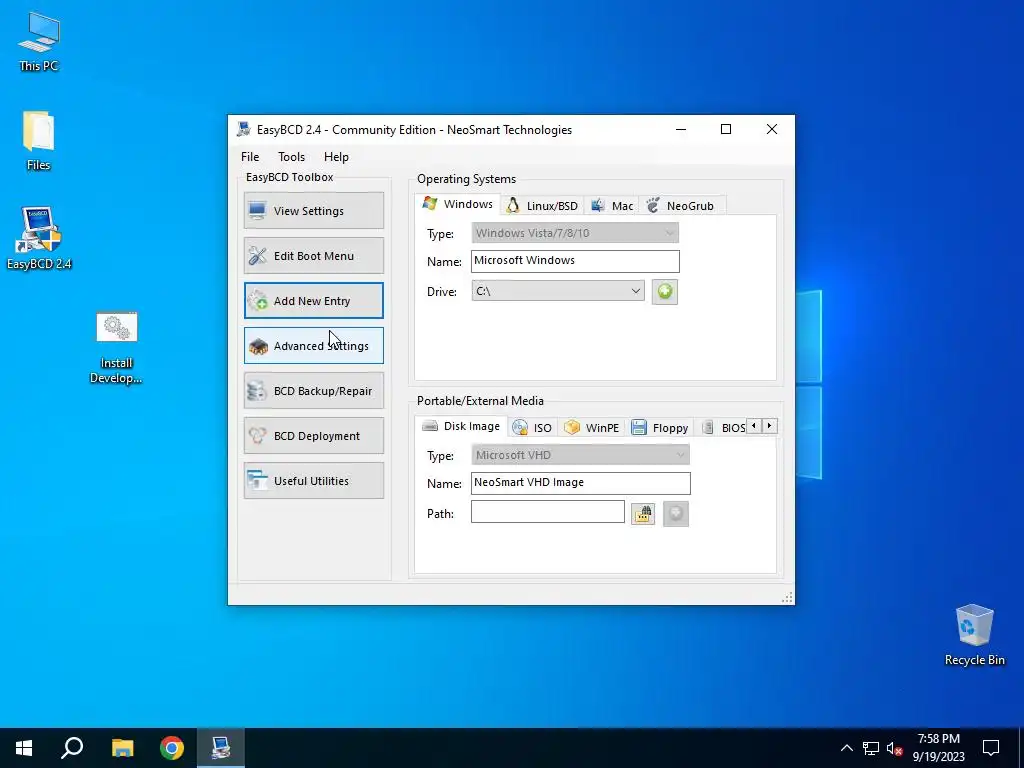
Task: Grab the window resize grip corner
Action: point(787,598)
